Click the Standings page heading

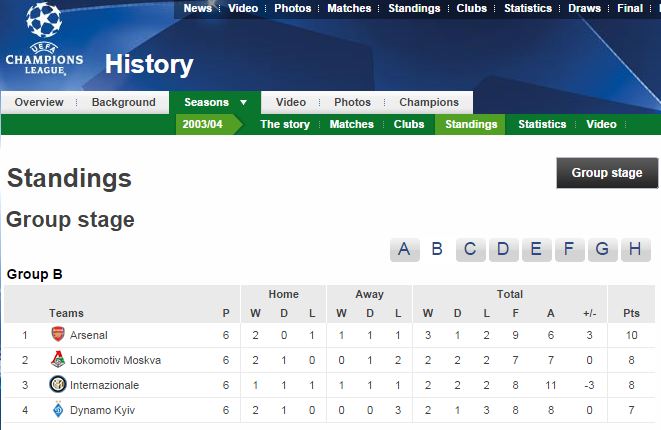tap(69, 178)
